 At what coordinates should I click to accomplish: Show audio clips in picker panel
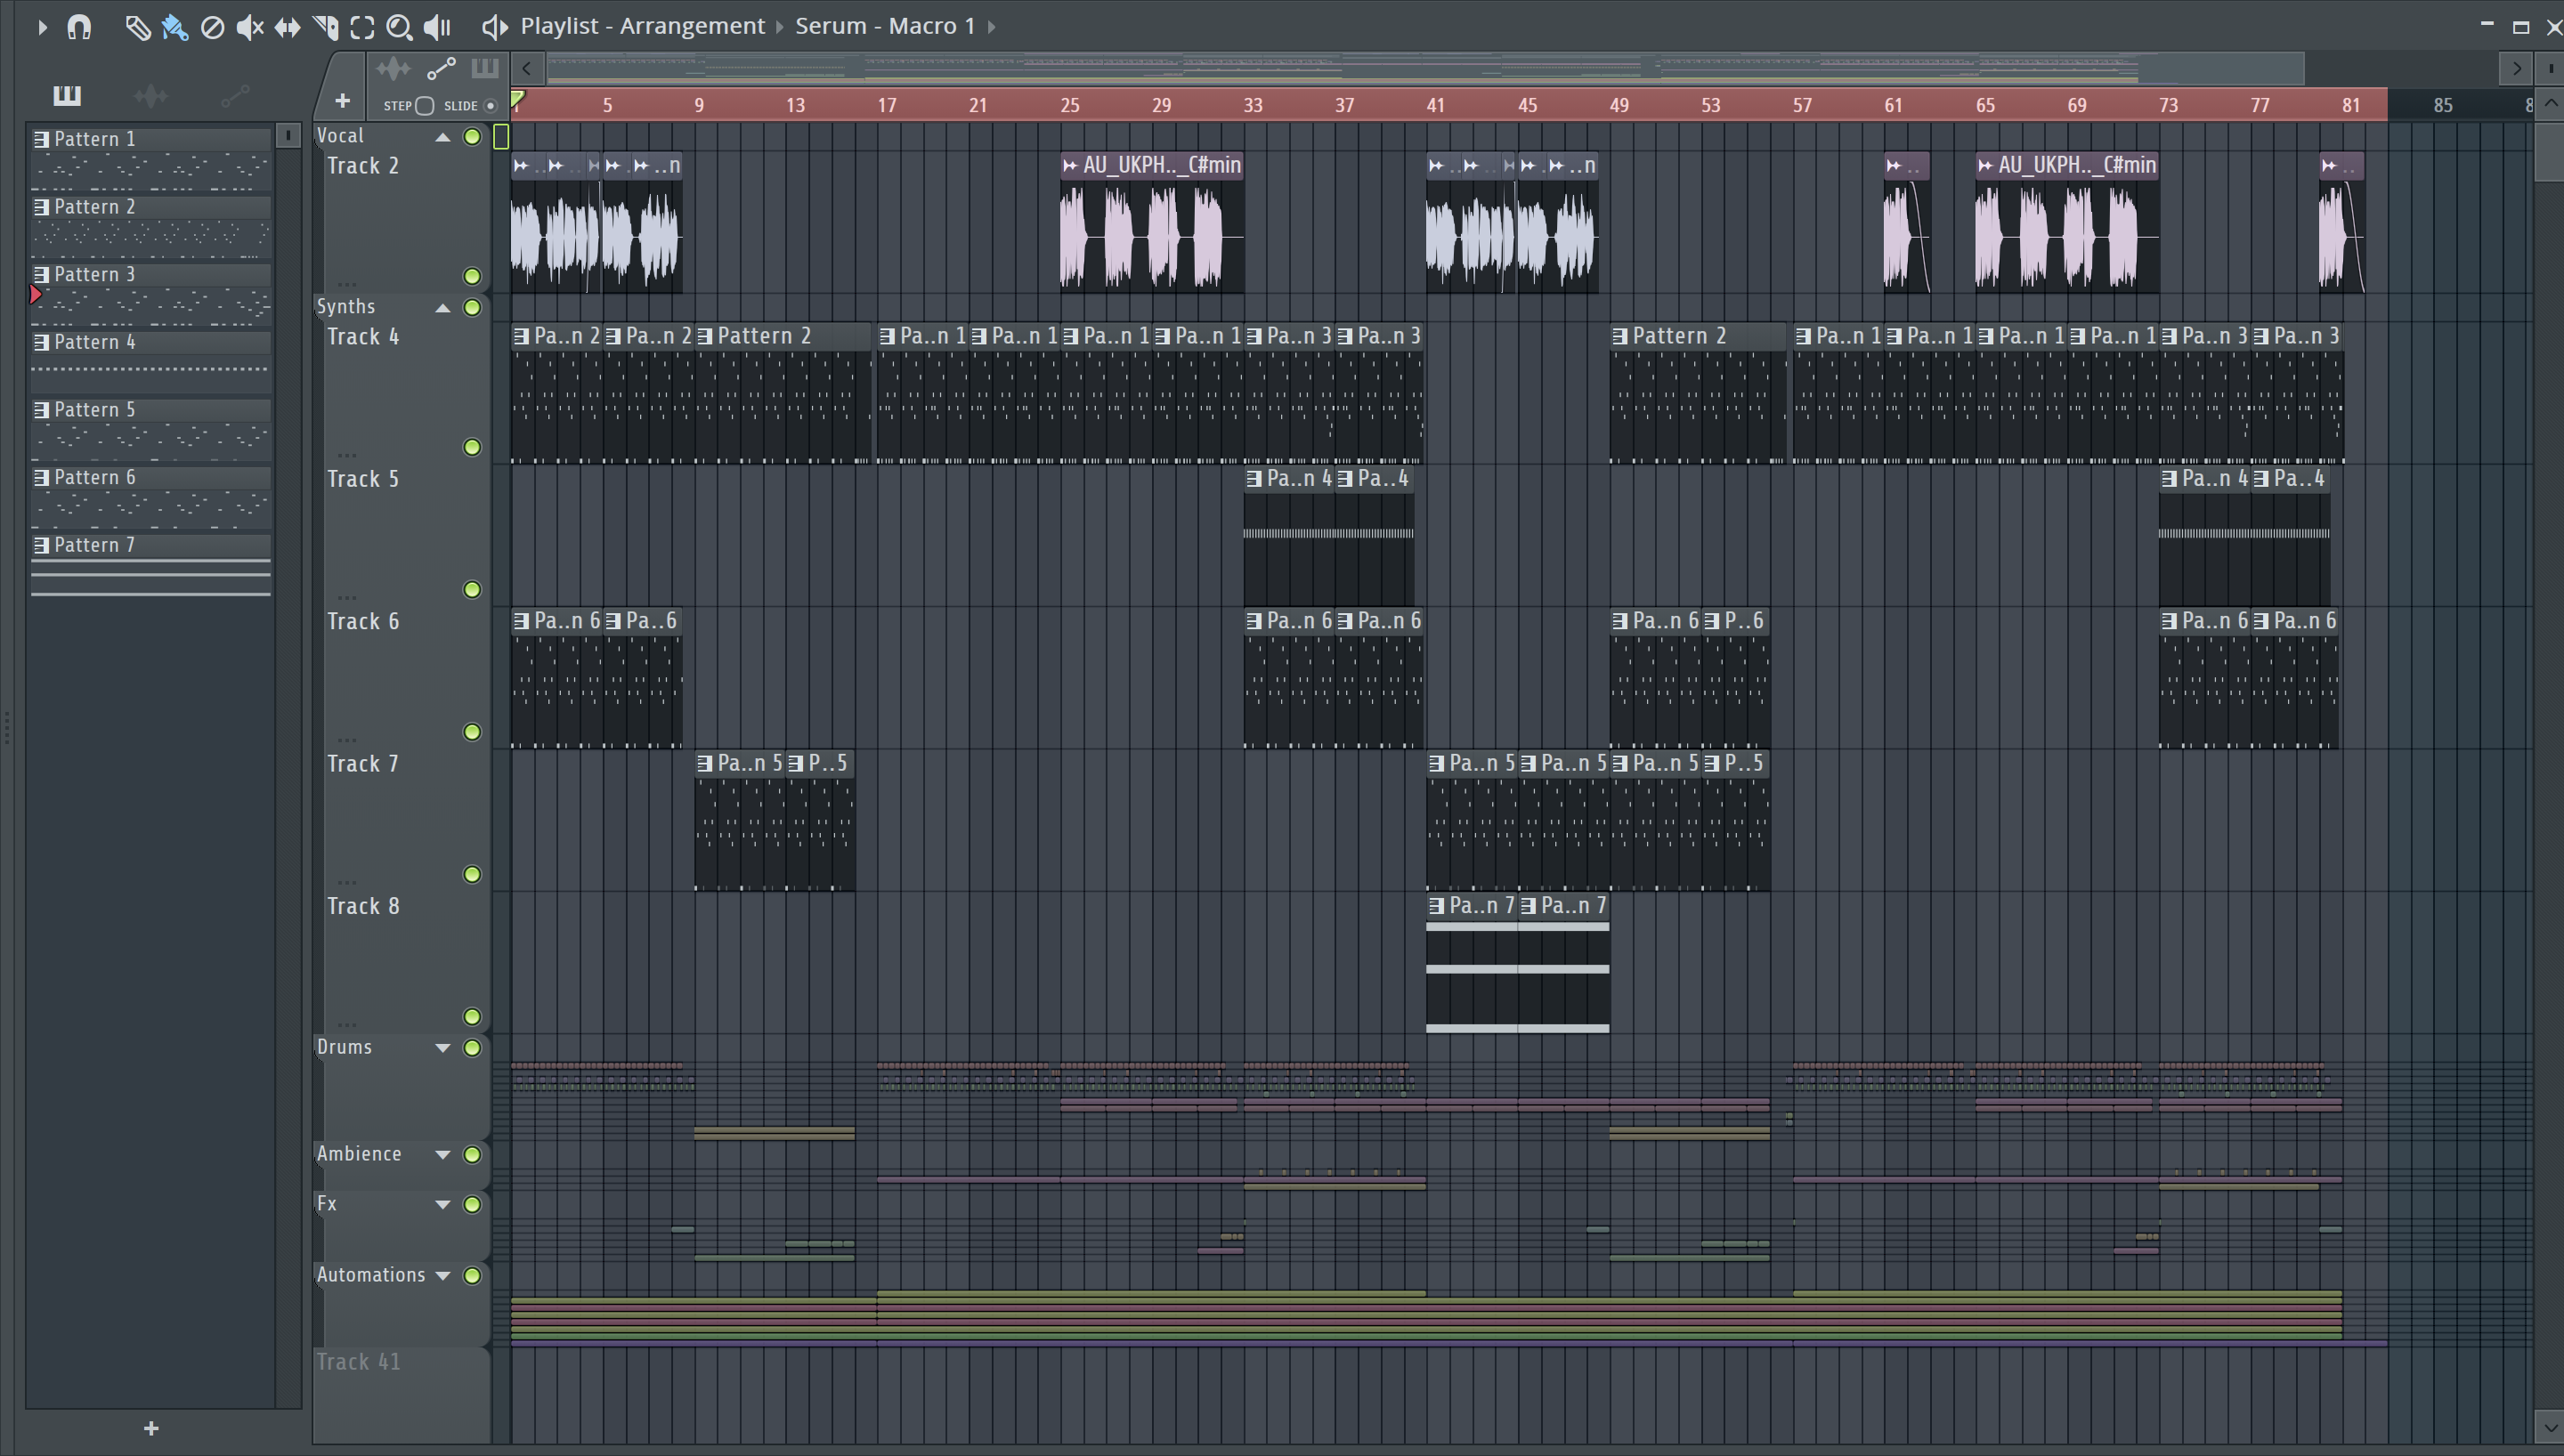pos(151,95)
